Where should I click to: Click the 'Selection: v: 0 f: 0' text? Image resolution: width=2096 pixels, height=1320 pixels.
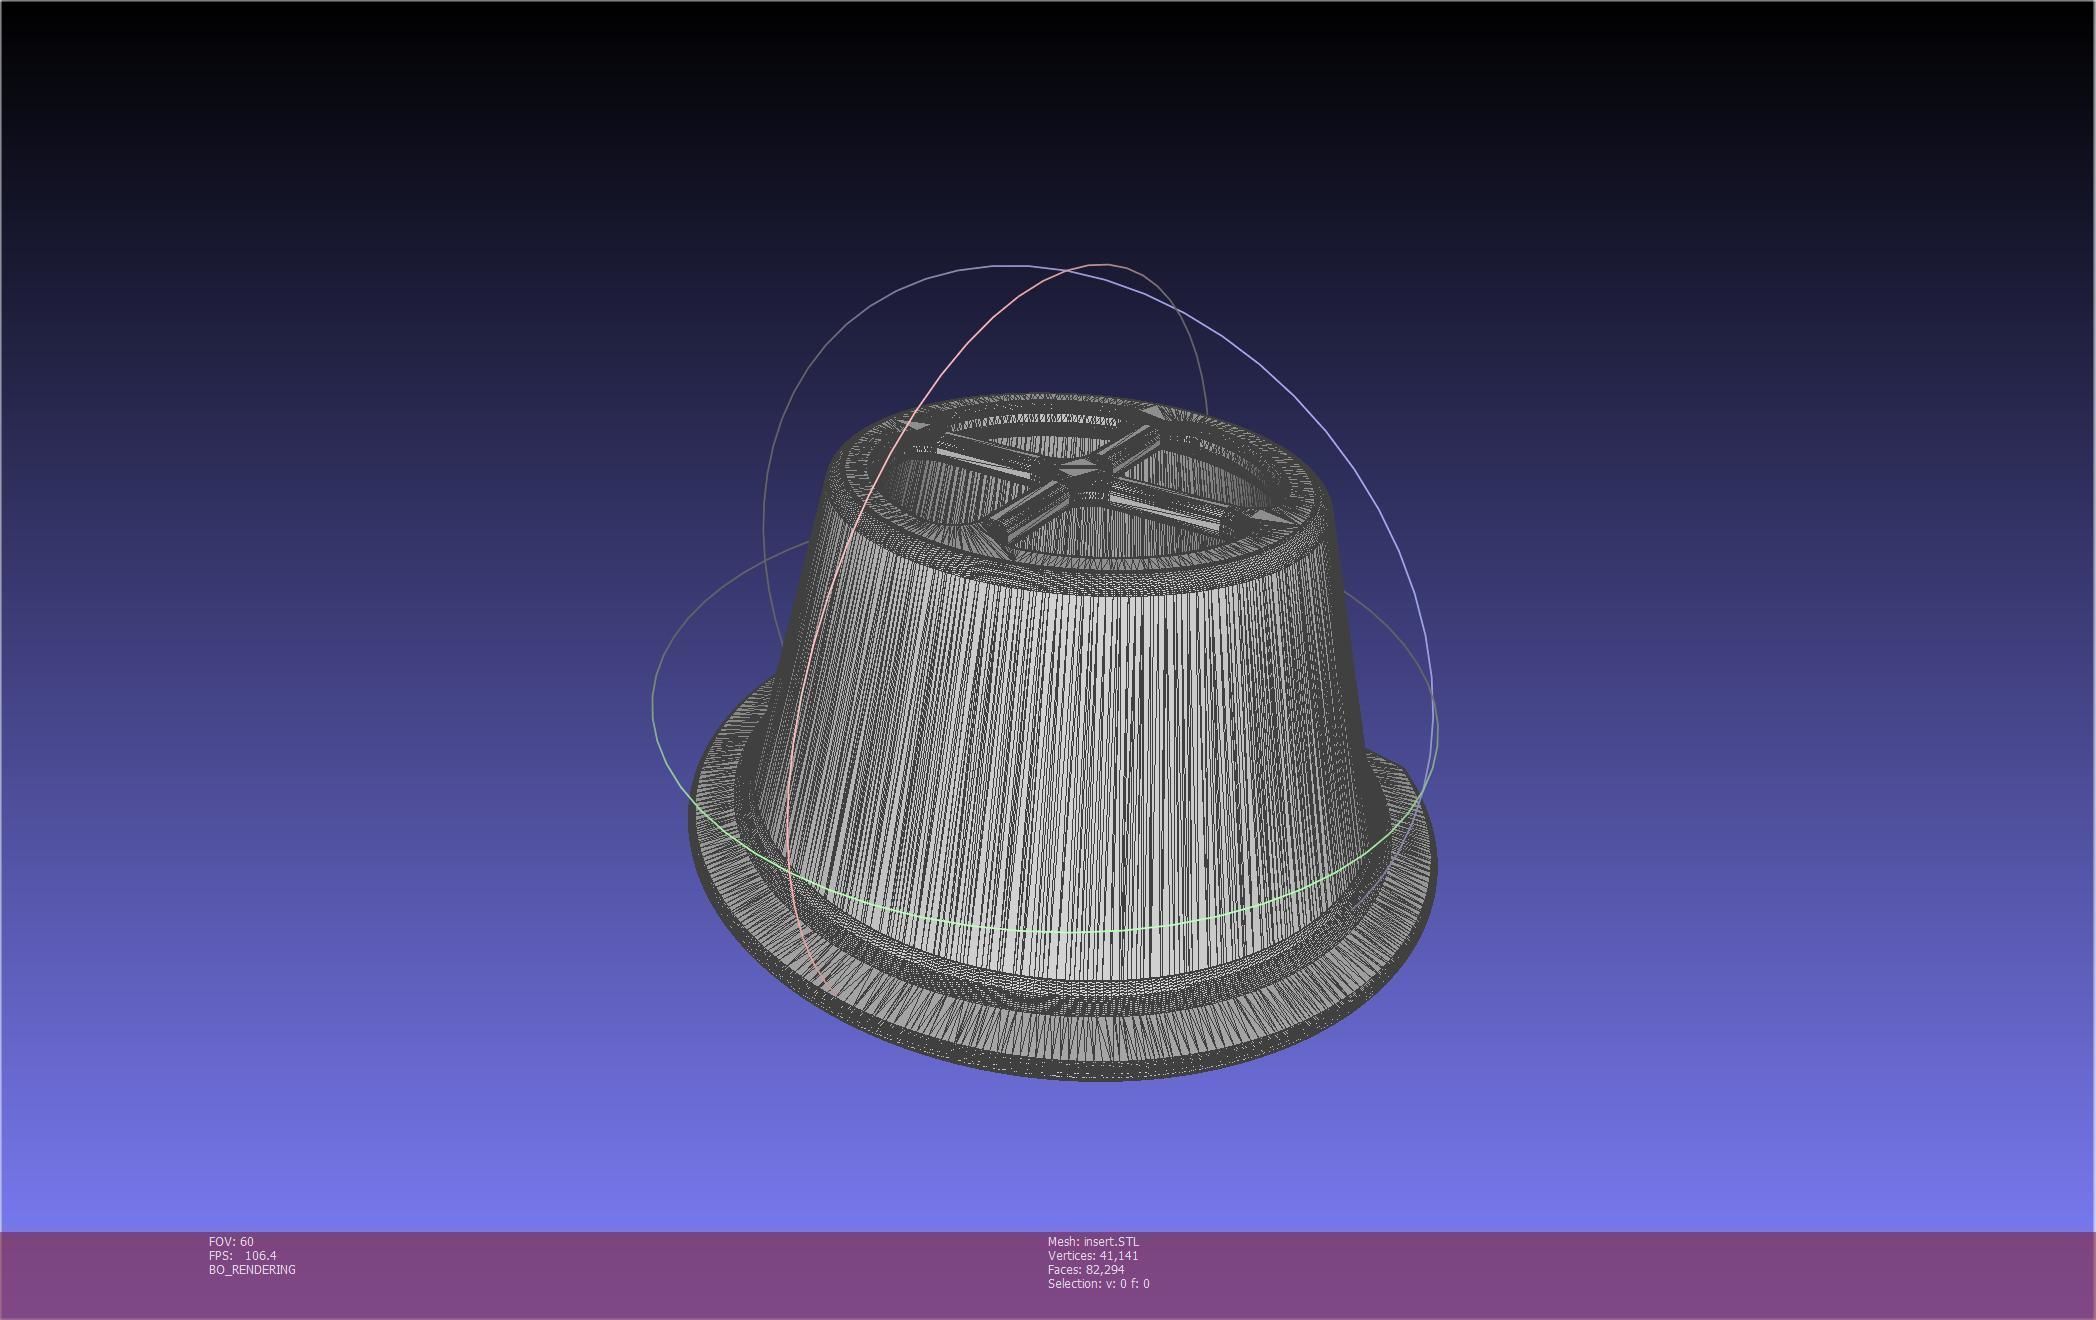coord(1098,1283)
